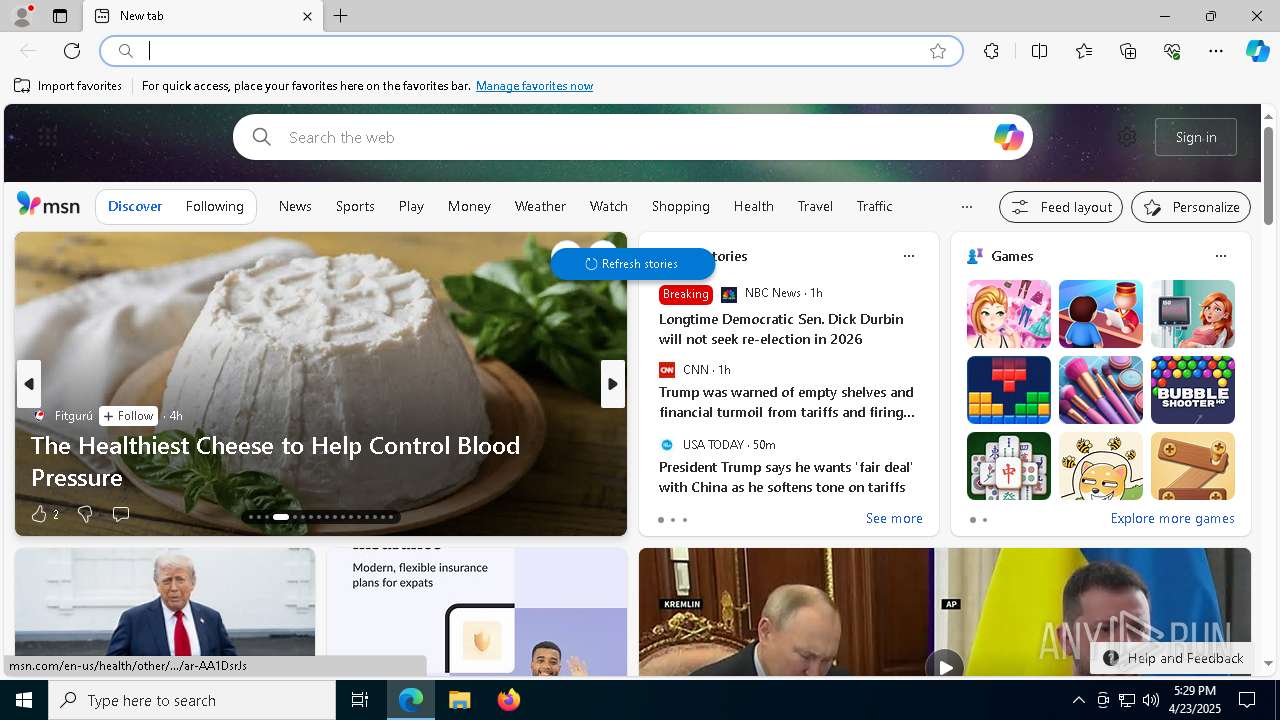
Task: Launch Firefox from taskbar
Action: (509, 700)
